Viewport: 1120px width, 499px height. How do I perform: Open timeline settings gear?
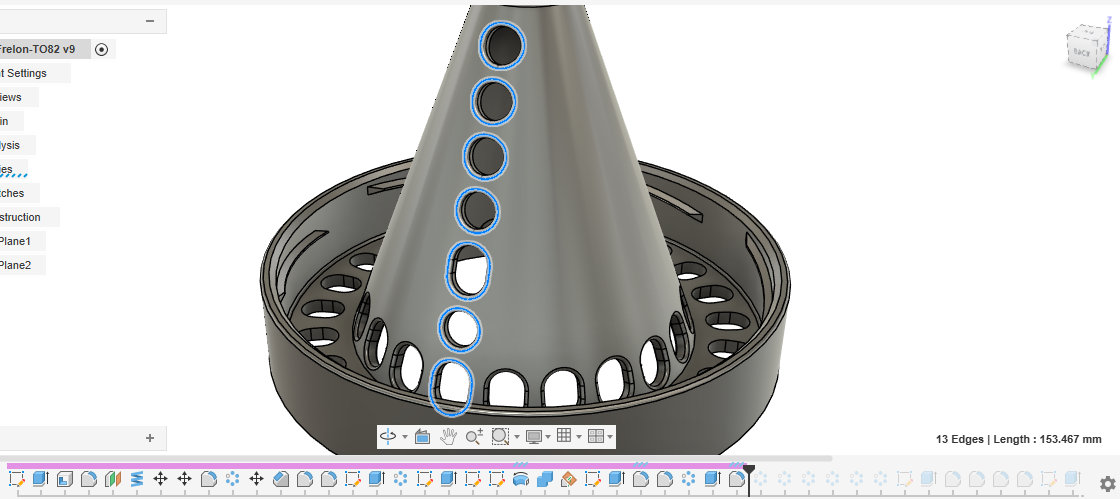(1107, 484)
